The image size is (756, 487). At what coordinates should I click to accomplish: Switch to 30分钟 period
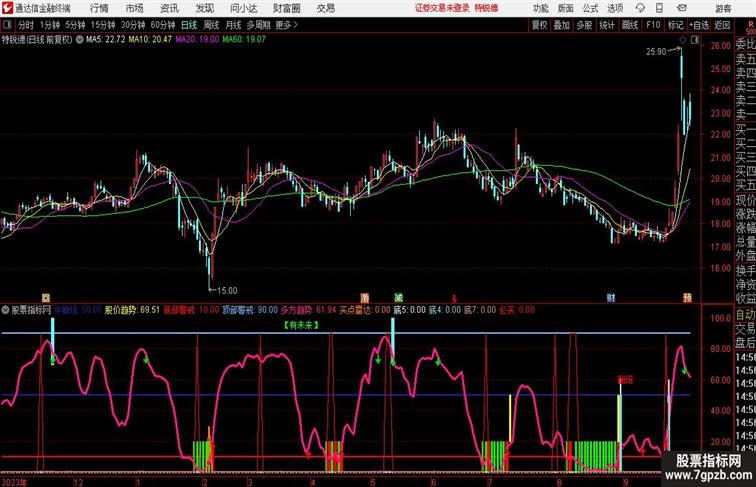[x=133, y=25]
